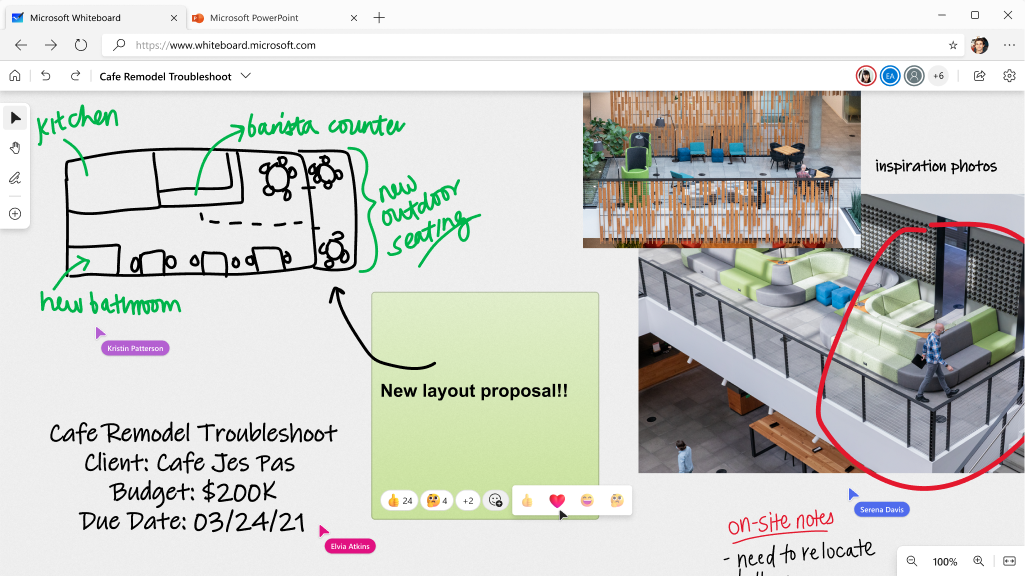Open the browser profile picture
1025x577 pixels.
tap(979, 45)
